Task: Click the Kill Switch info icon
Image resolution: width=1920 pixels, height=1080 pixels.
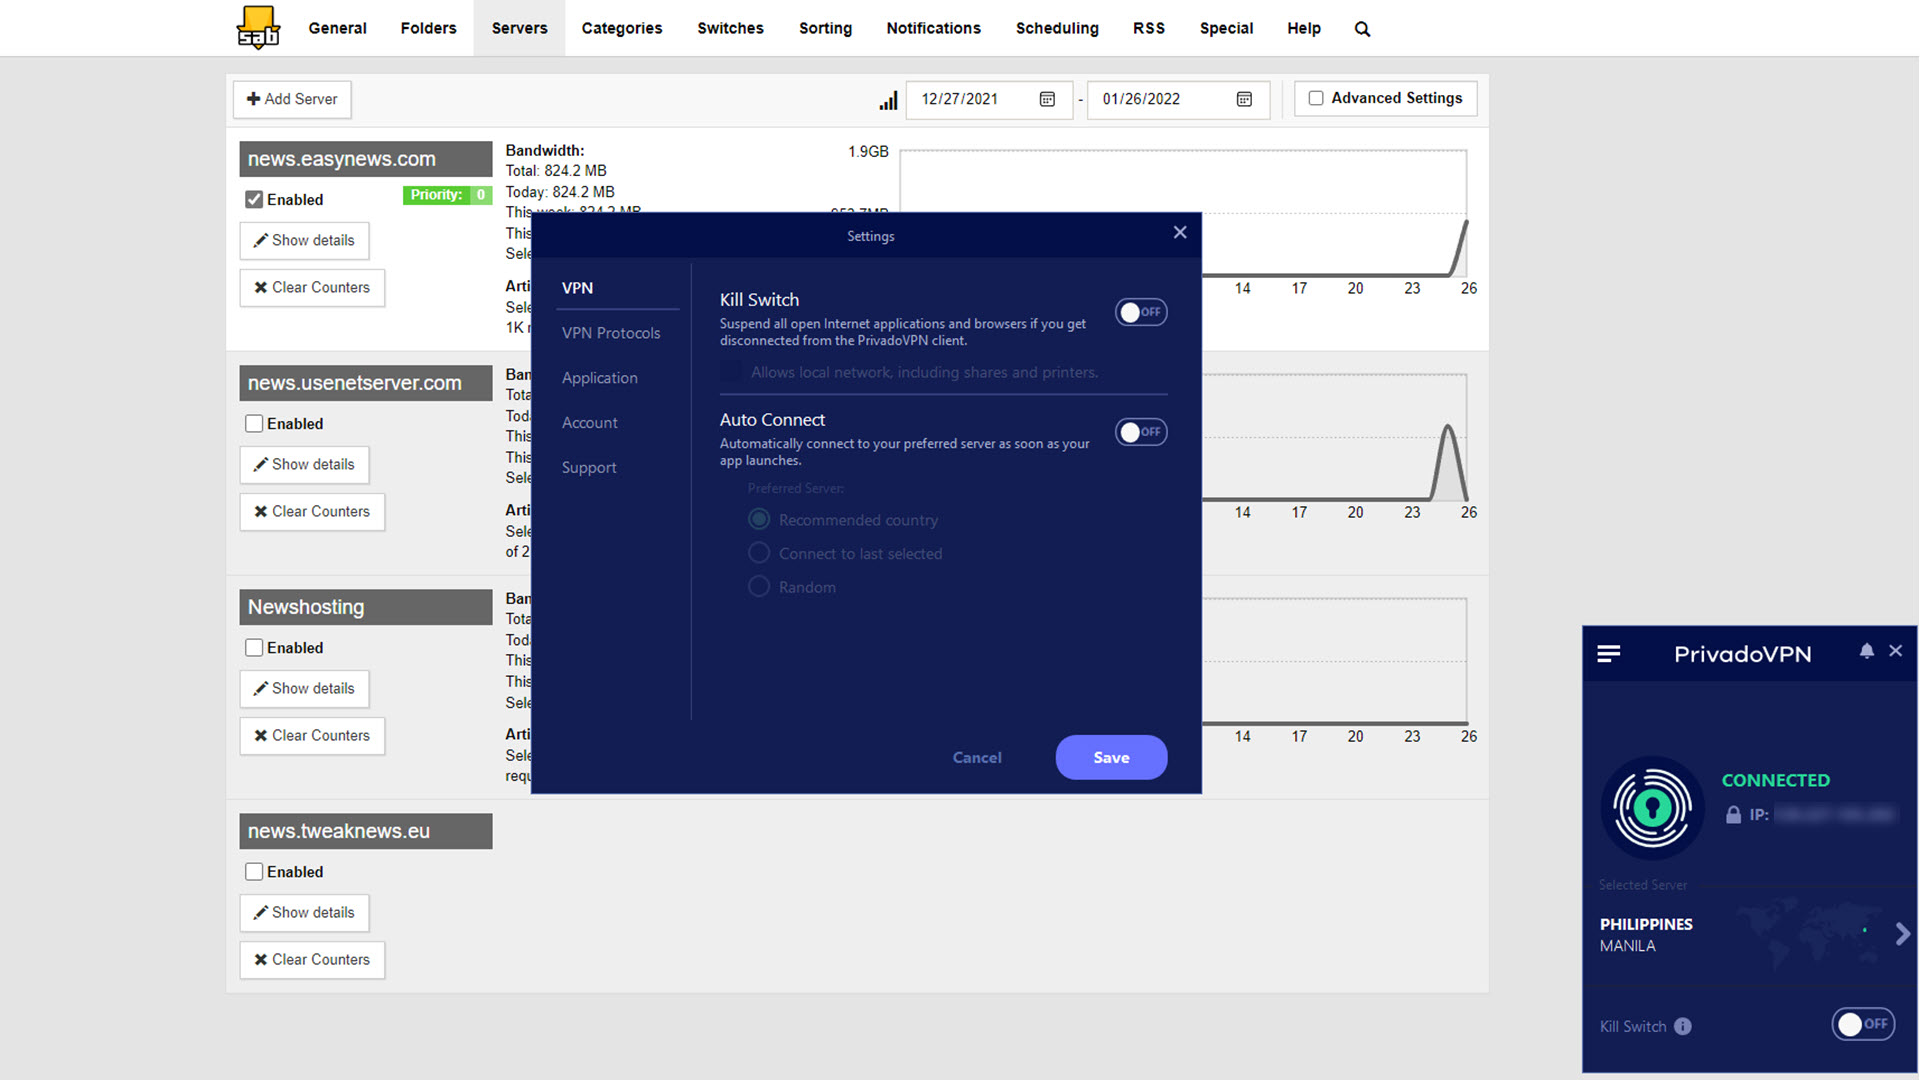Action: point(1683,1026)
